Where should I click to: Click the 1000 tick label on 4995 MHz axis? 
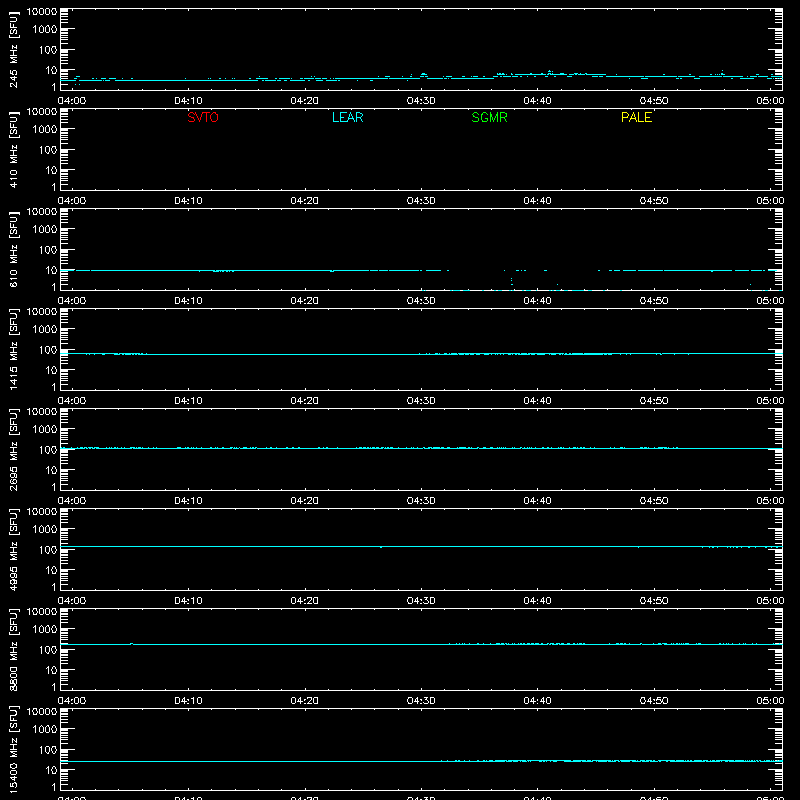tap(45, 530)
